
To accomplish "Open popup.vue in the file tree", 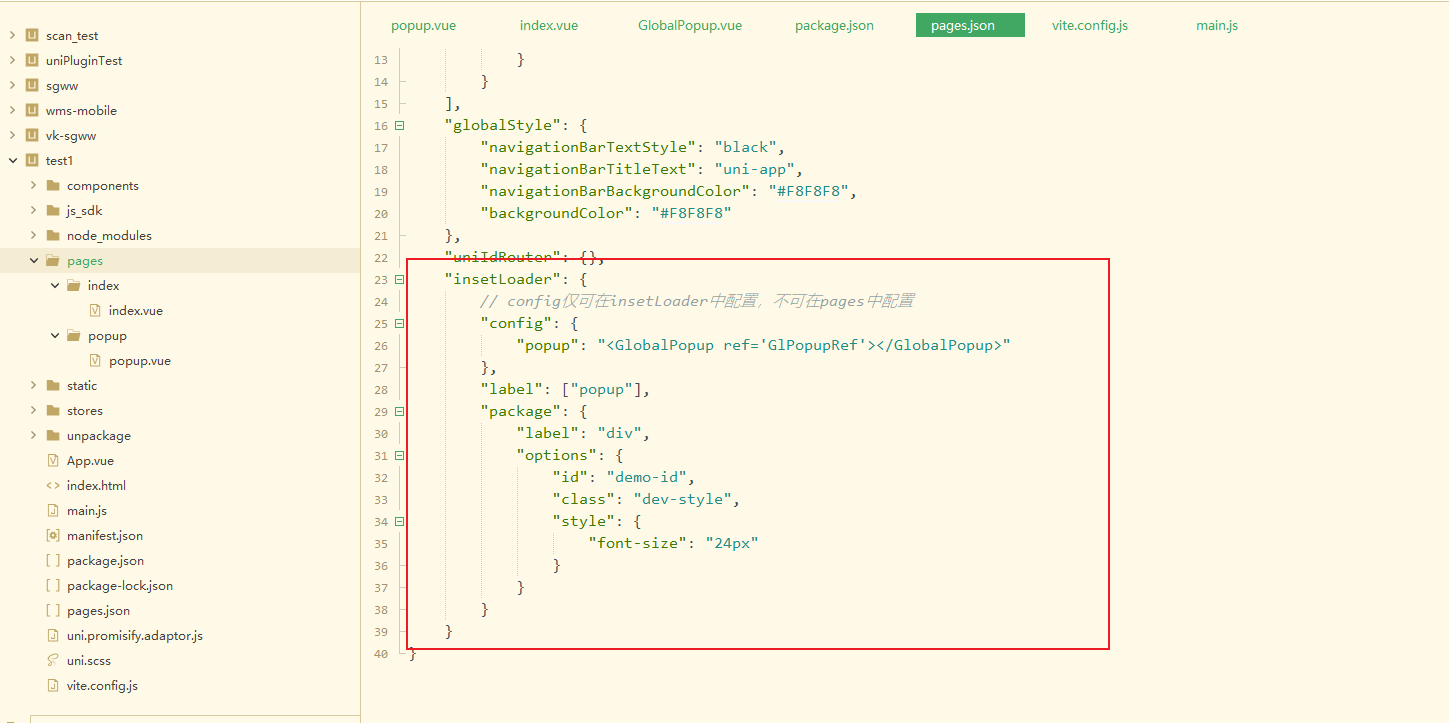I will [x=139, y=361].
